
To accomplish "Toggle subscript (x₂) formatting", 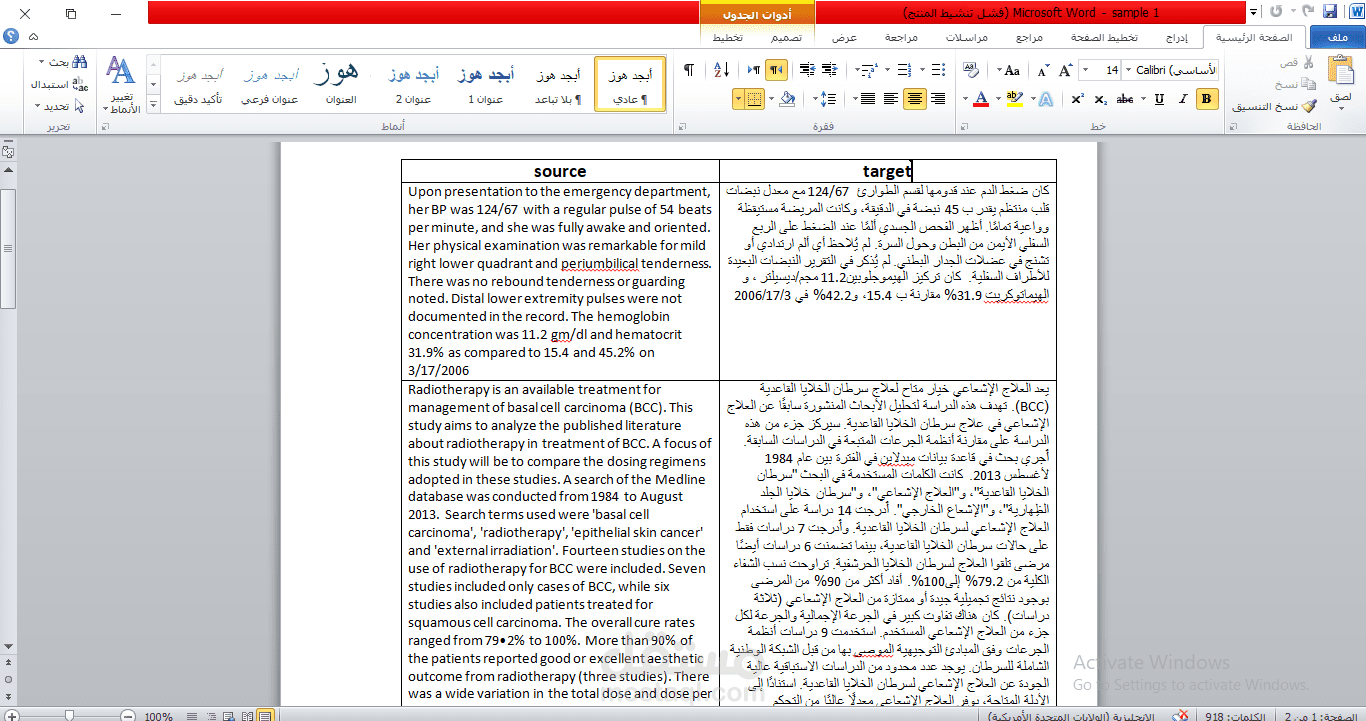I will click(1100, 98).
